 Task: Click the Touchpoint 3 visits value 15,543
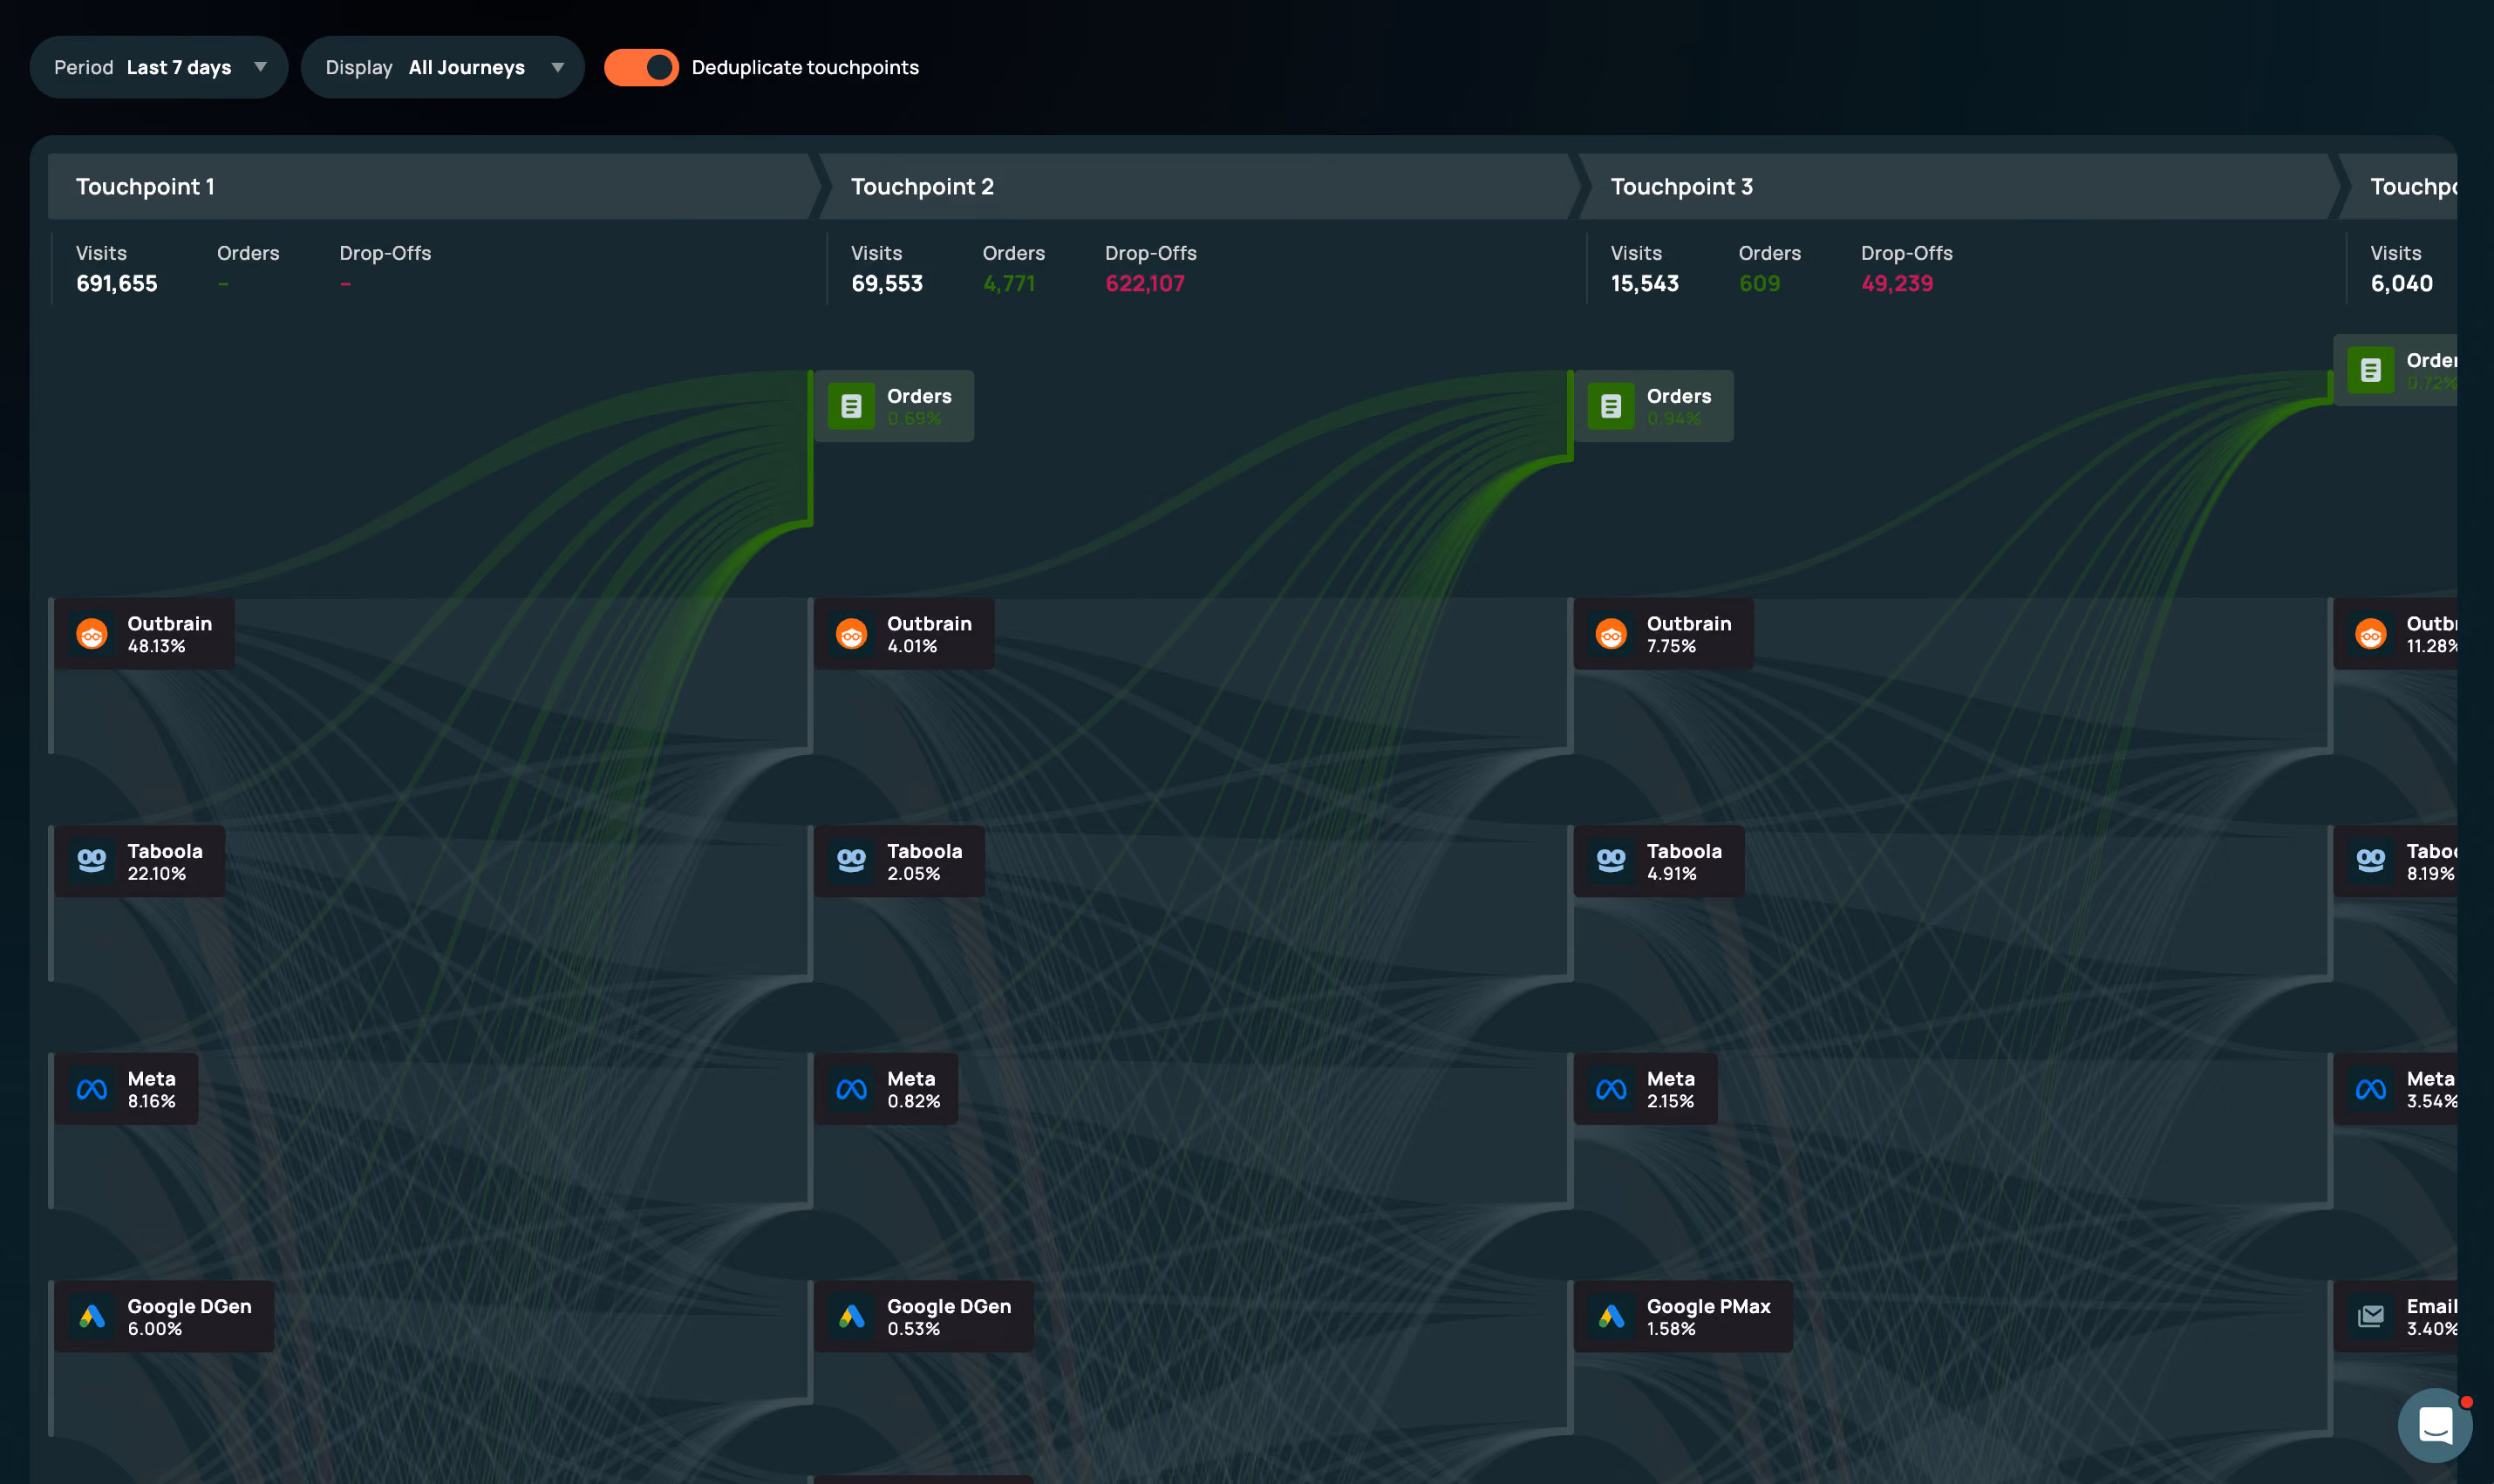point(1644,283)
